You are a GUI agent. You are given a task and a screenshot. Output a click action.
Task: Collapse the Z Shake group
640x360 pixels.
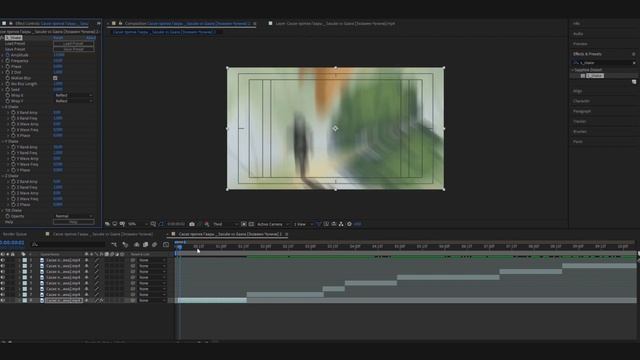point(3,176)
